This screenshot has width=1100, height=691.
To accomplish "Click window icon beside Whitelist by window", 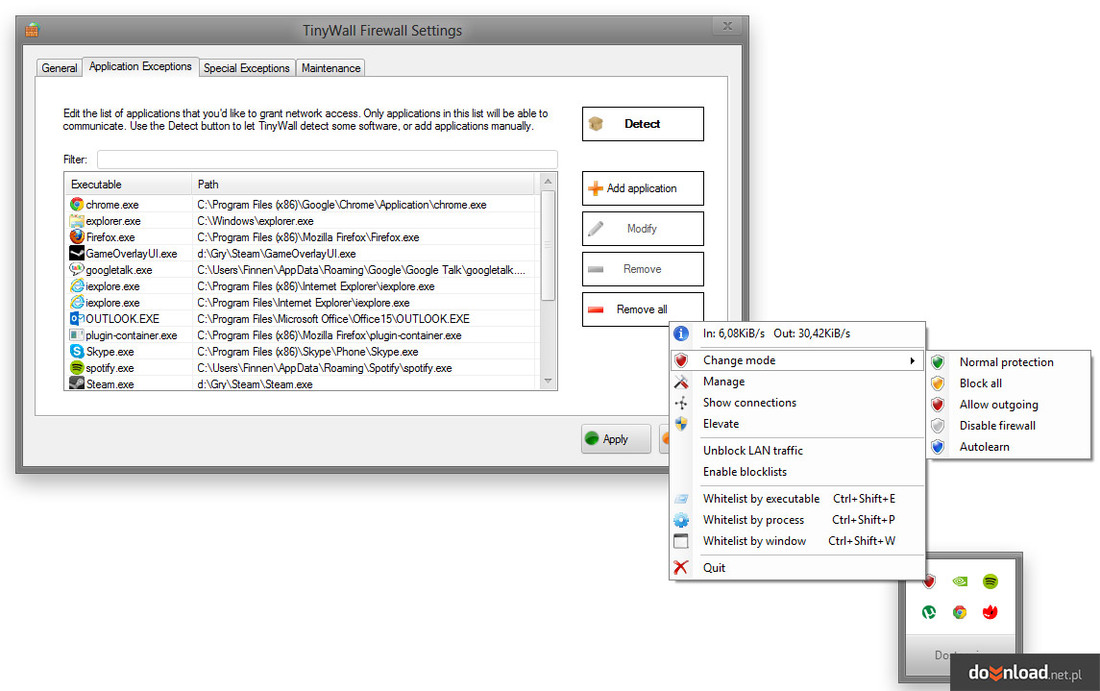I will tap(680, 541).
